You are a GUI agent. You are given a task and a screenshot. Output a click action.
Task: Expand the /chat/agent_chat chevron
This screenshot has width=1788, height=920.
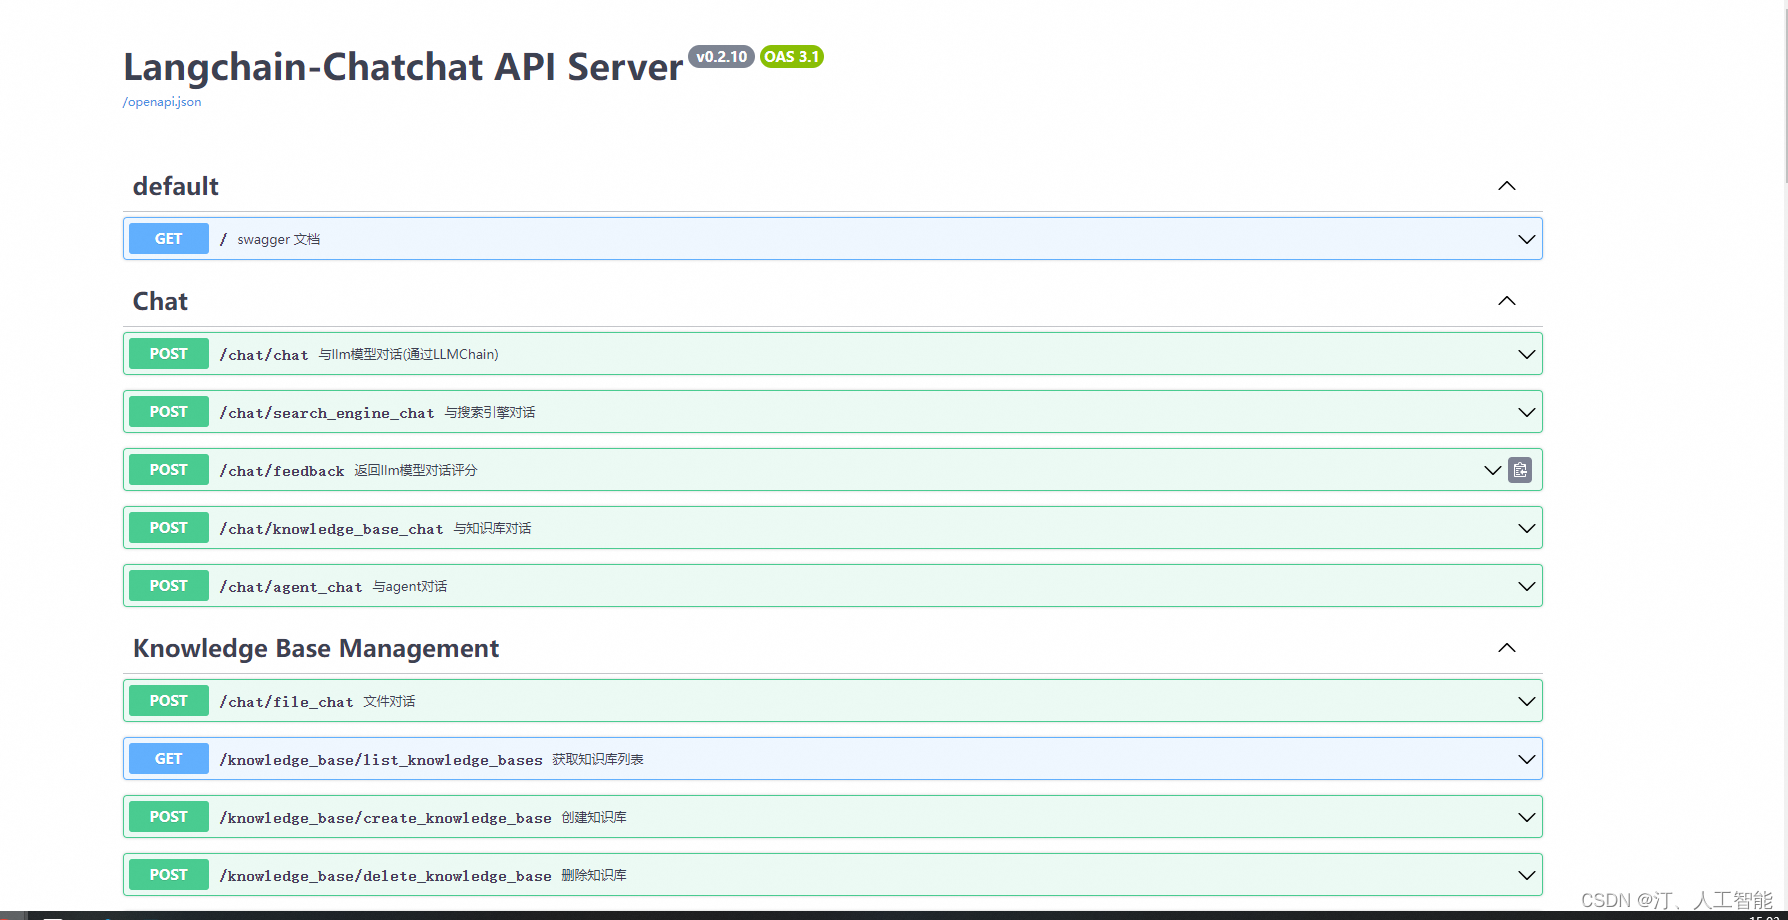[1527, 586]
